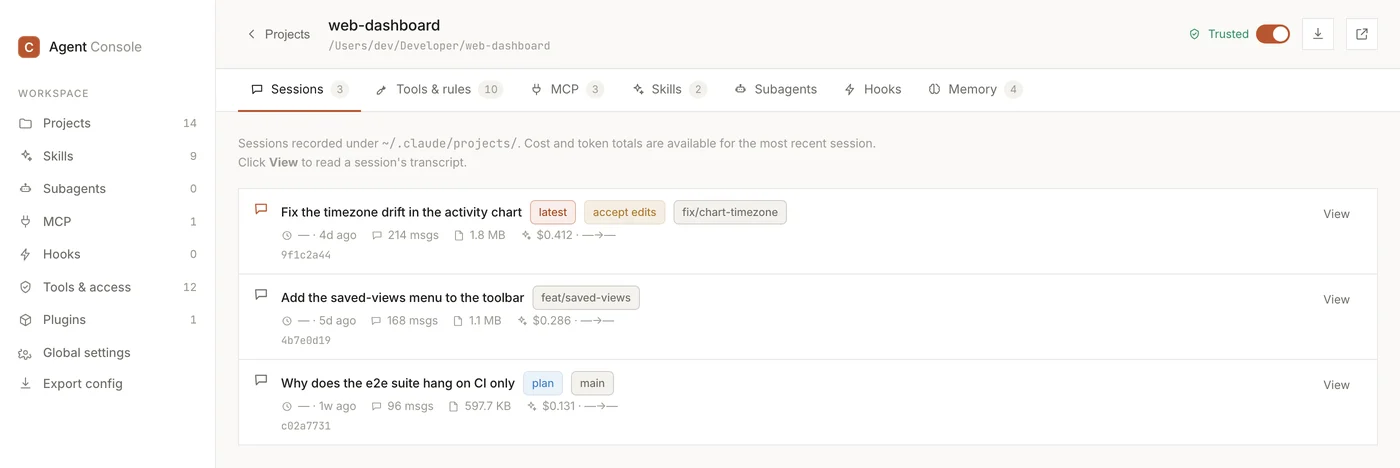The image size is (1400, 468).
Task: Click the chat icon of the e2e session
Action: click(x=261, y=380)
